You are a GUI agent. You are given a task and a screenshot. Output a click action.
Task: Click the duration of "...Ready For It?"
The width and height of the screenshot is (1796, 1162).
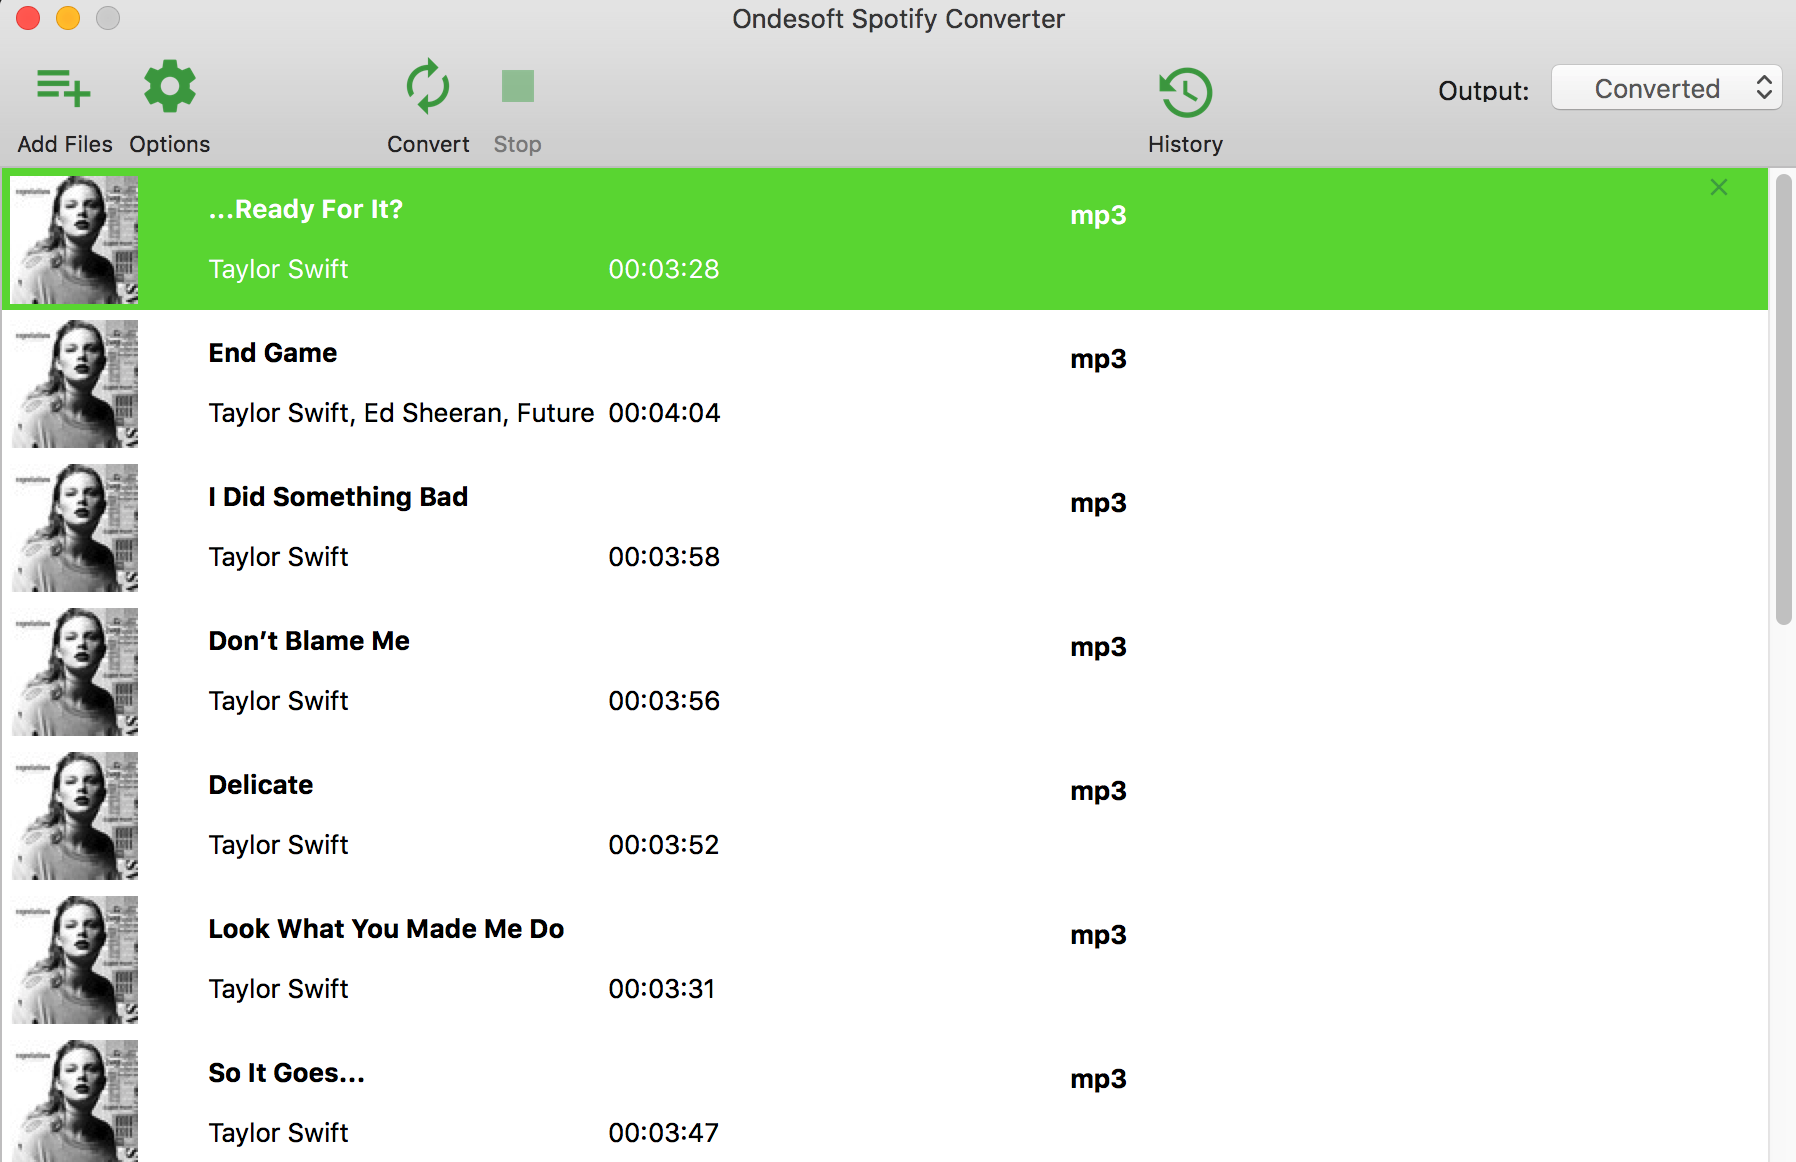point(664,269)
